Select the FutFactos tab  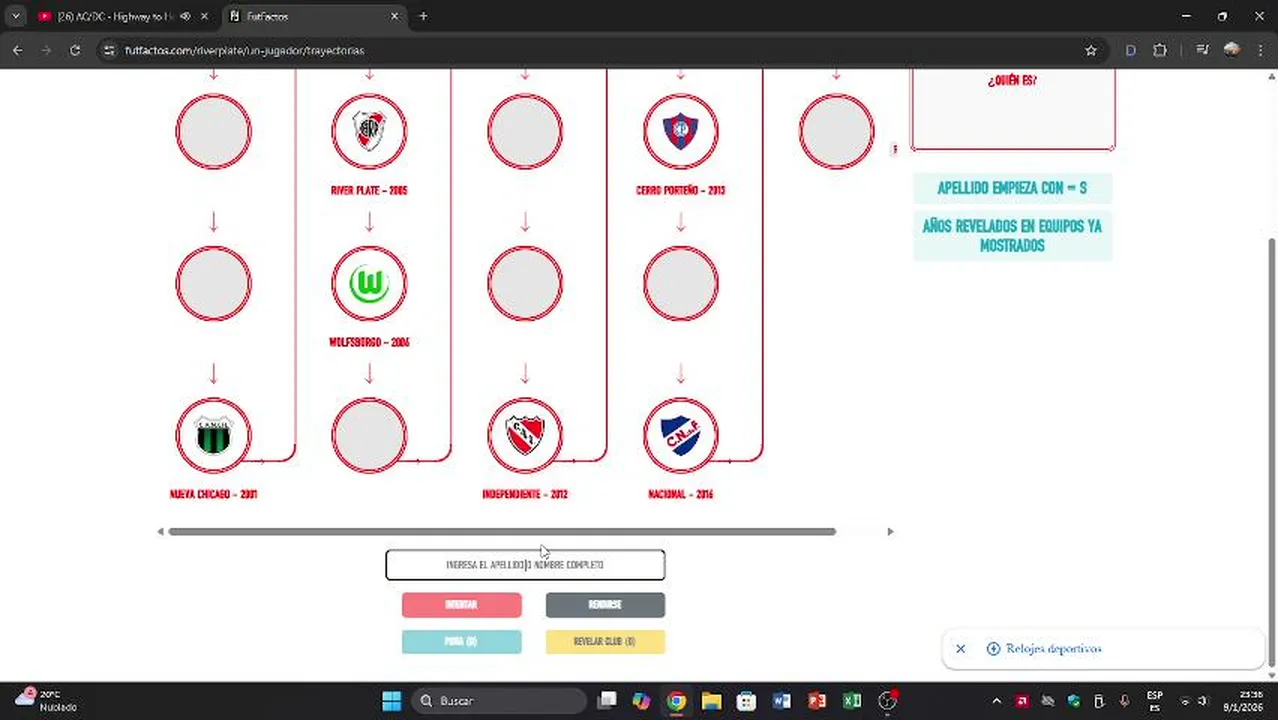(312, 16)
